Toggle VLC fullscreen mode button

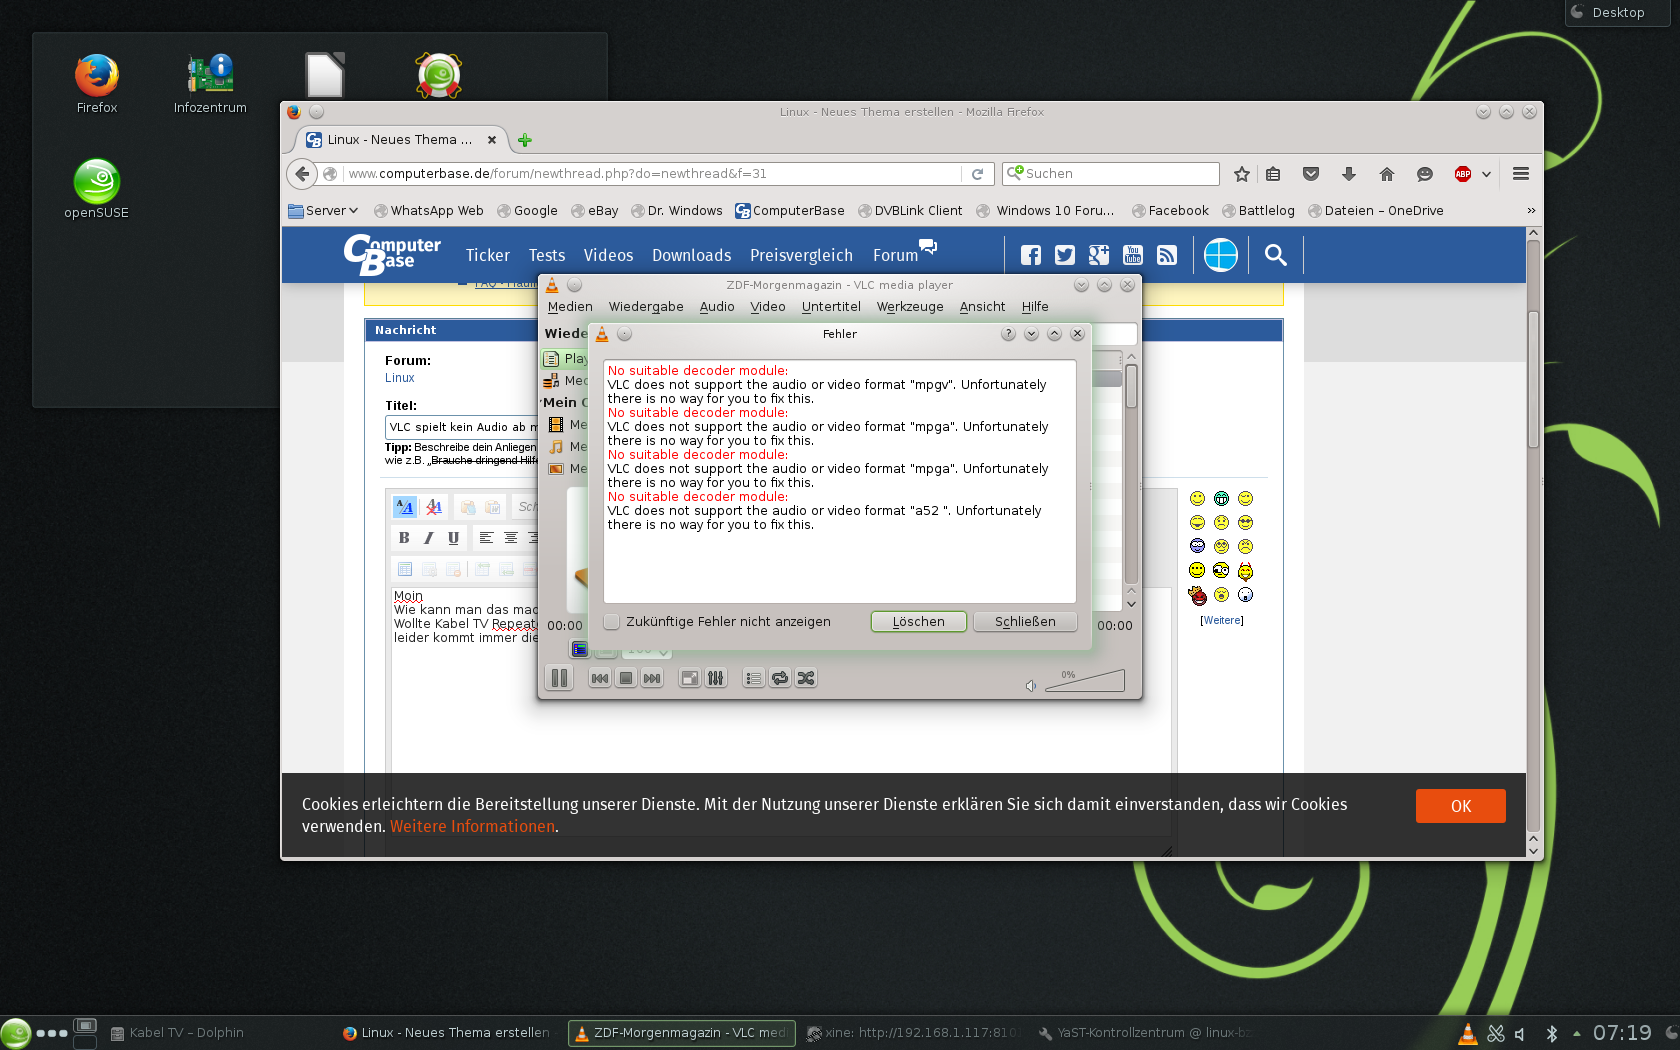[690, 678]
